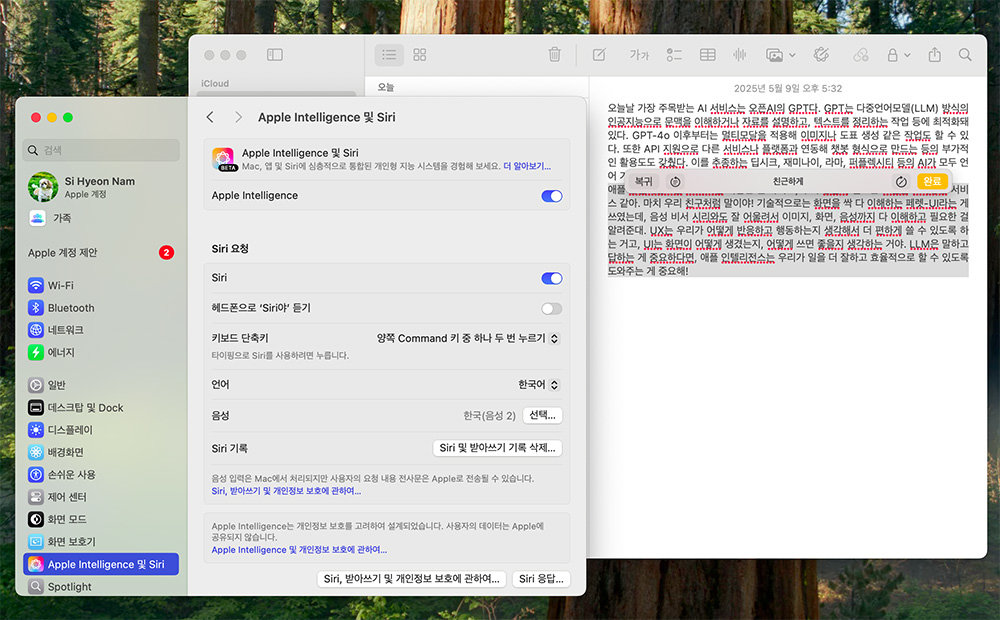The image size is (1000, 620).
Task: Disable the Apple Intelligence switch
Action: pyautogui.click(x=551, y=196)
